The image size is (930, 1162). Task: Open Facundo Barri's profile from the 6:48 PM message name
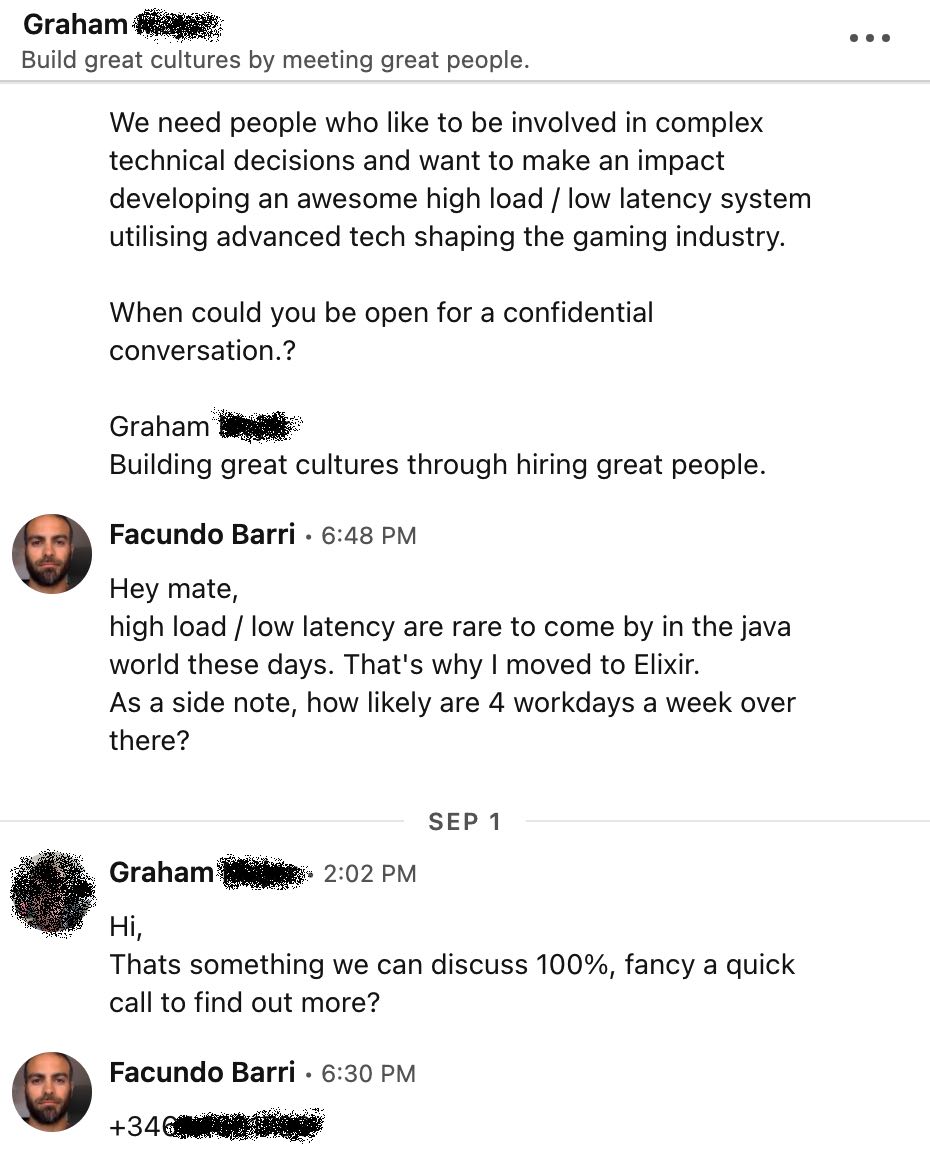coord(202,535)
